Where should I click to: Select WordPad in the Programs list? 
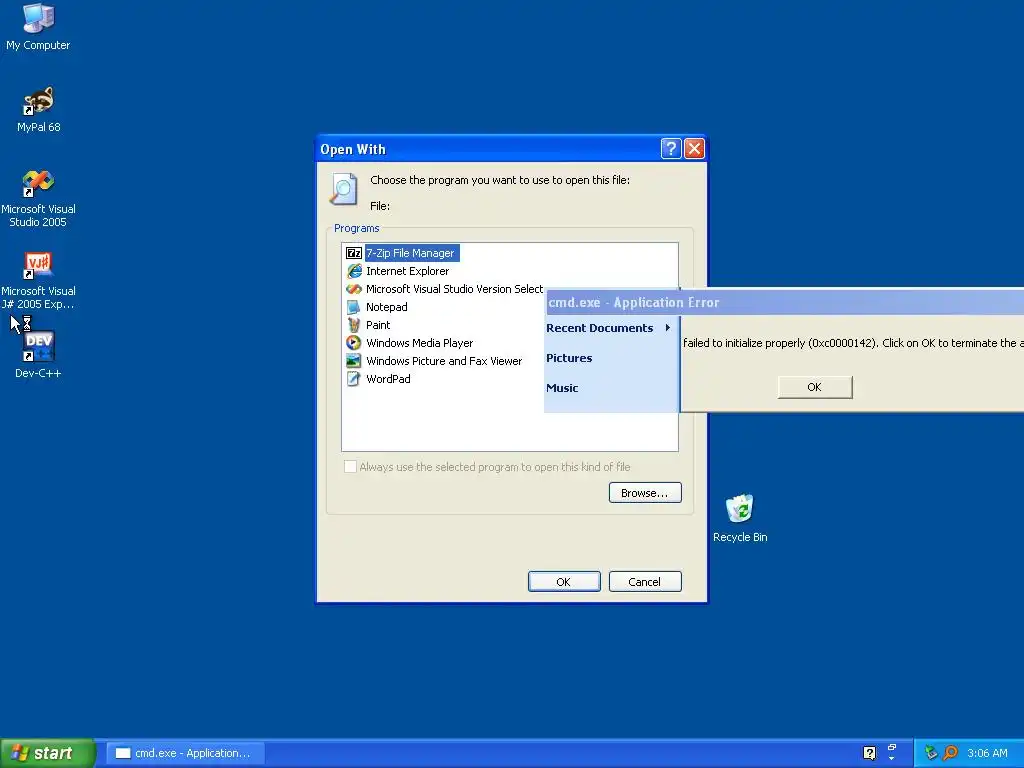[388, 379]
